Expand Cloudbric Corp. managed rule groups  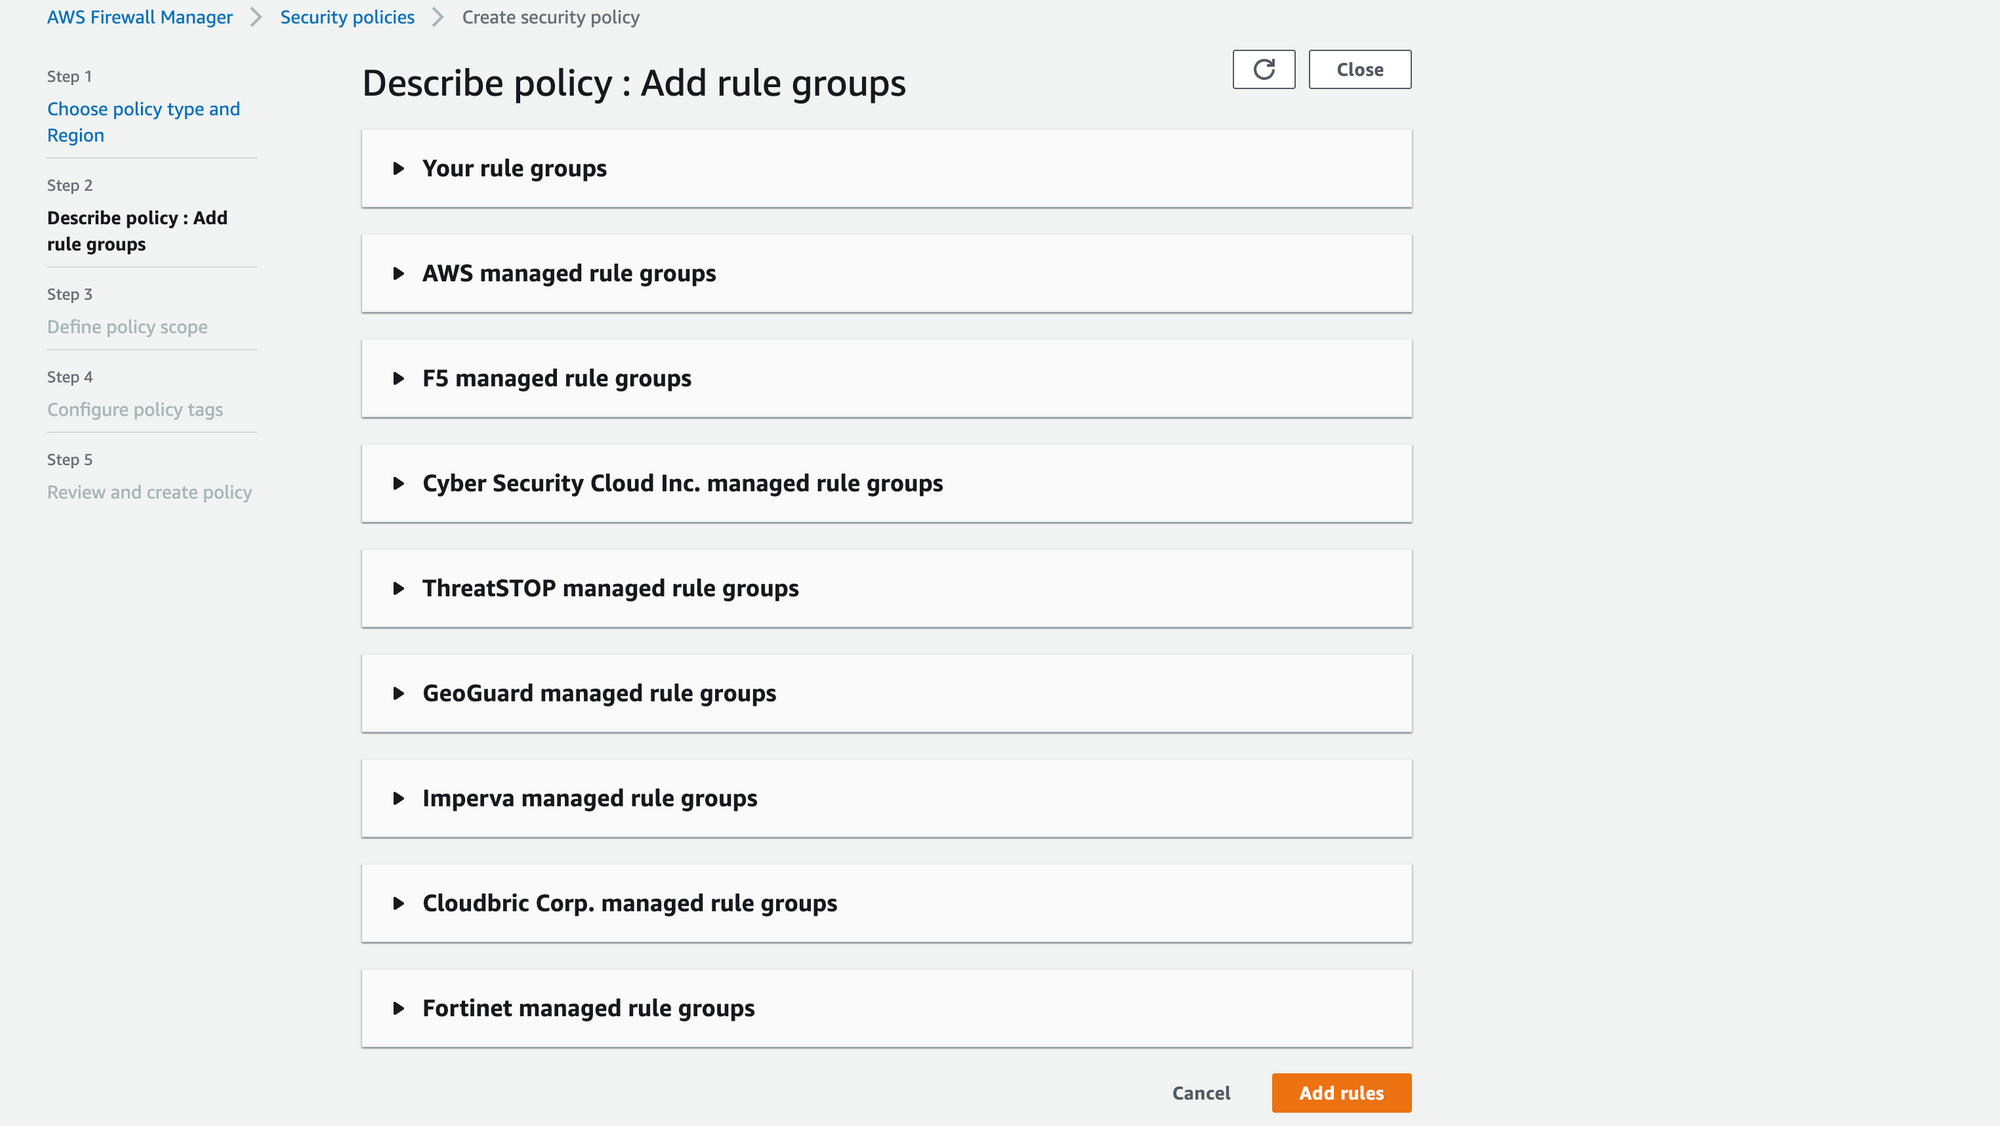[886, 903]
